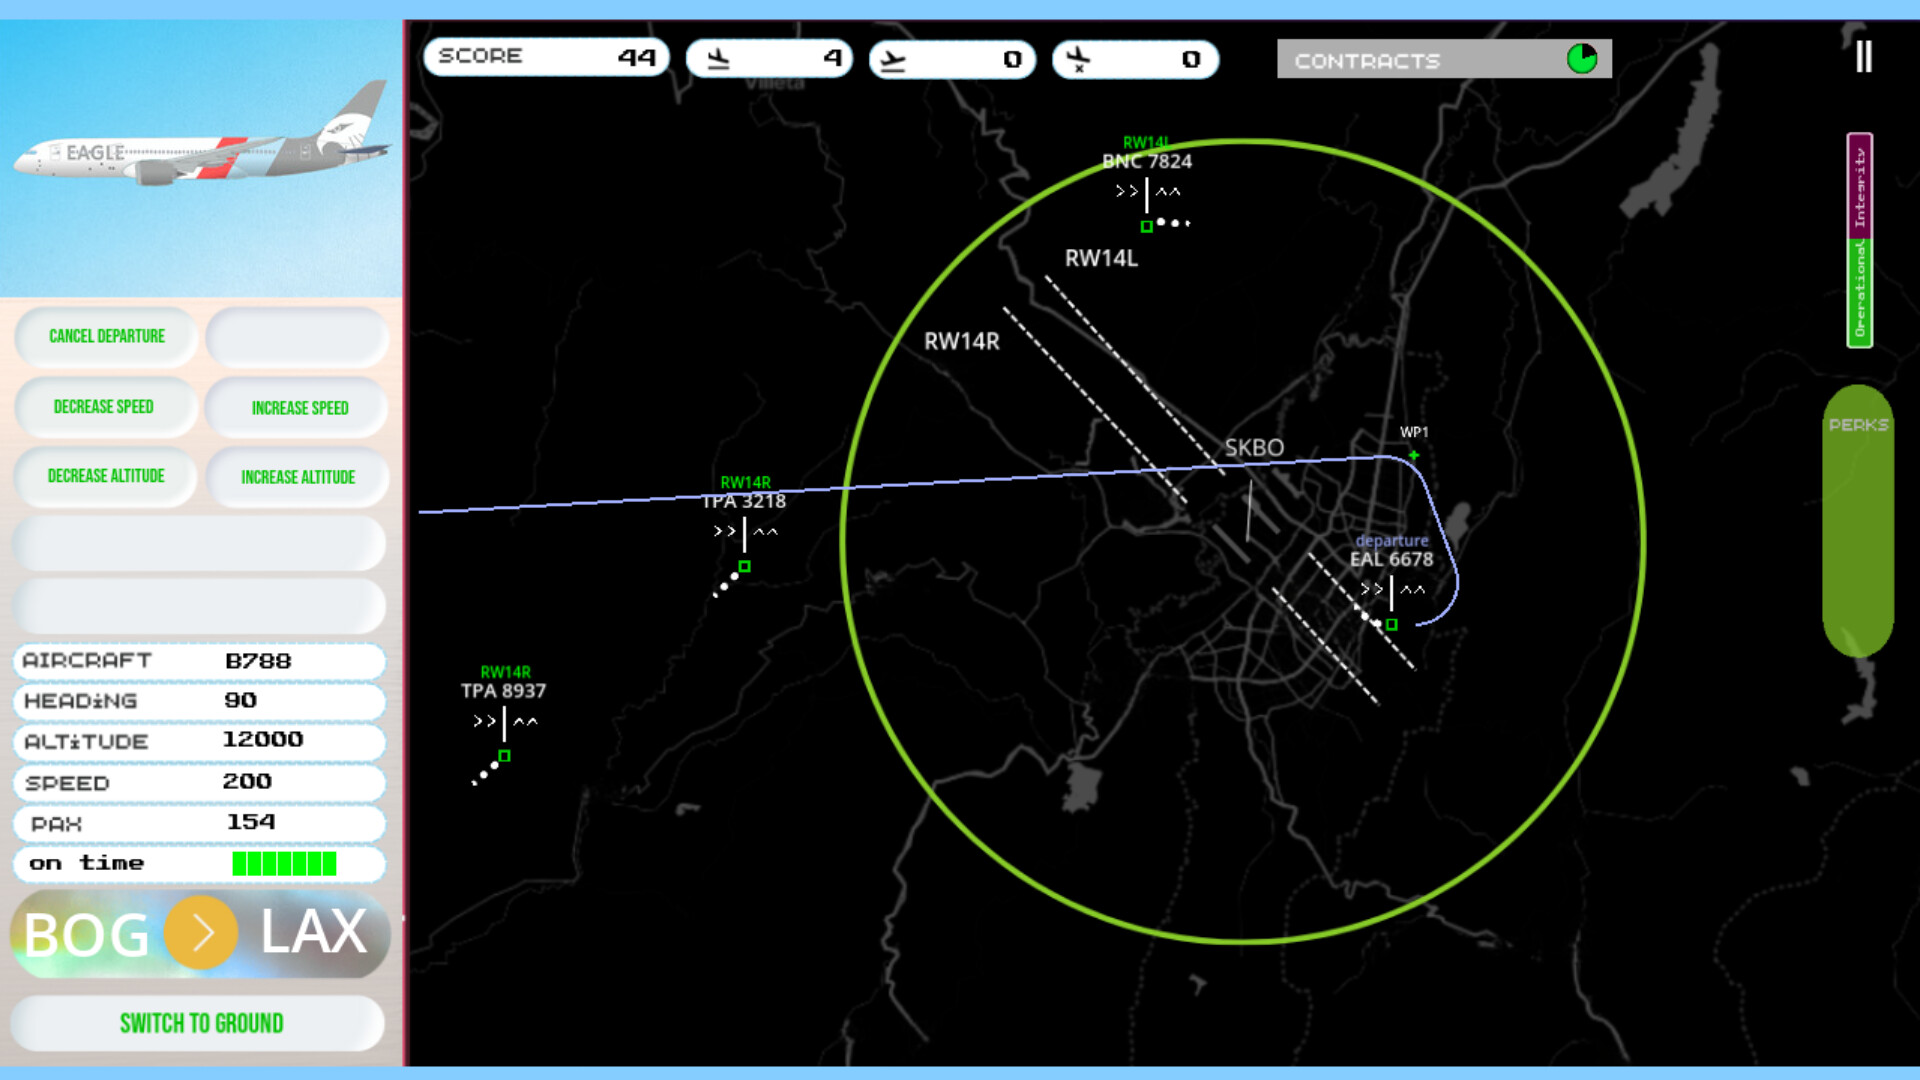The width and height of the screenshot is (1920, 1080).
Task: Switch to ground view
Action: 200,1023
